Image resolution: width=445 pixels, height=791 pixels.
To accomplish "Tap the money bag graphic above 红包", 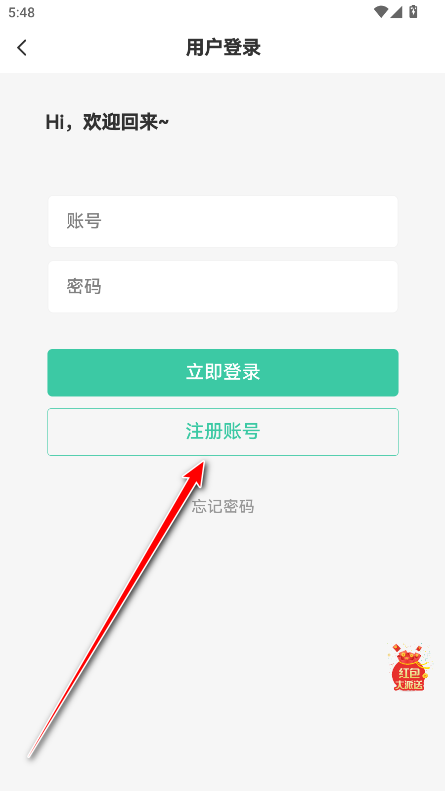I will click(x=409, y=655).
